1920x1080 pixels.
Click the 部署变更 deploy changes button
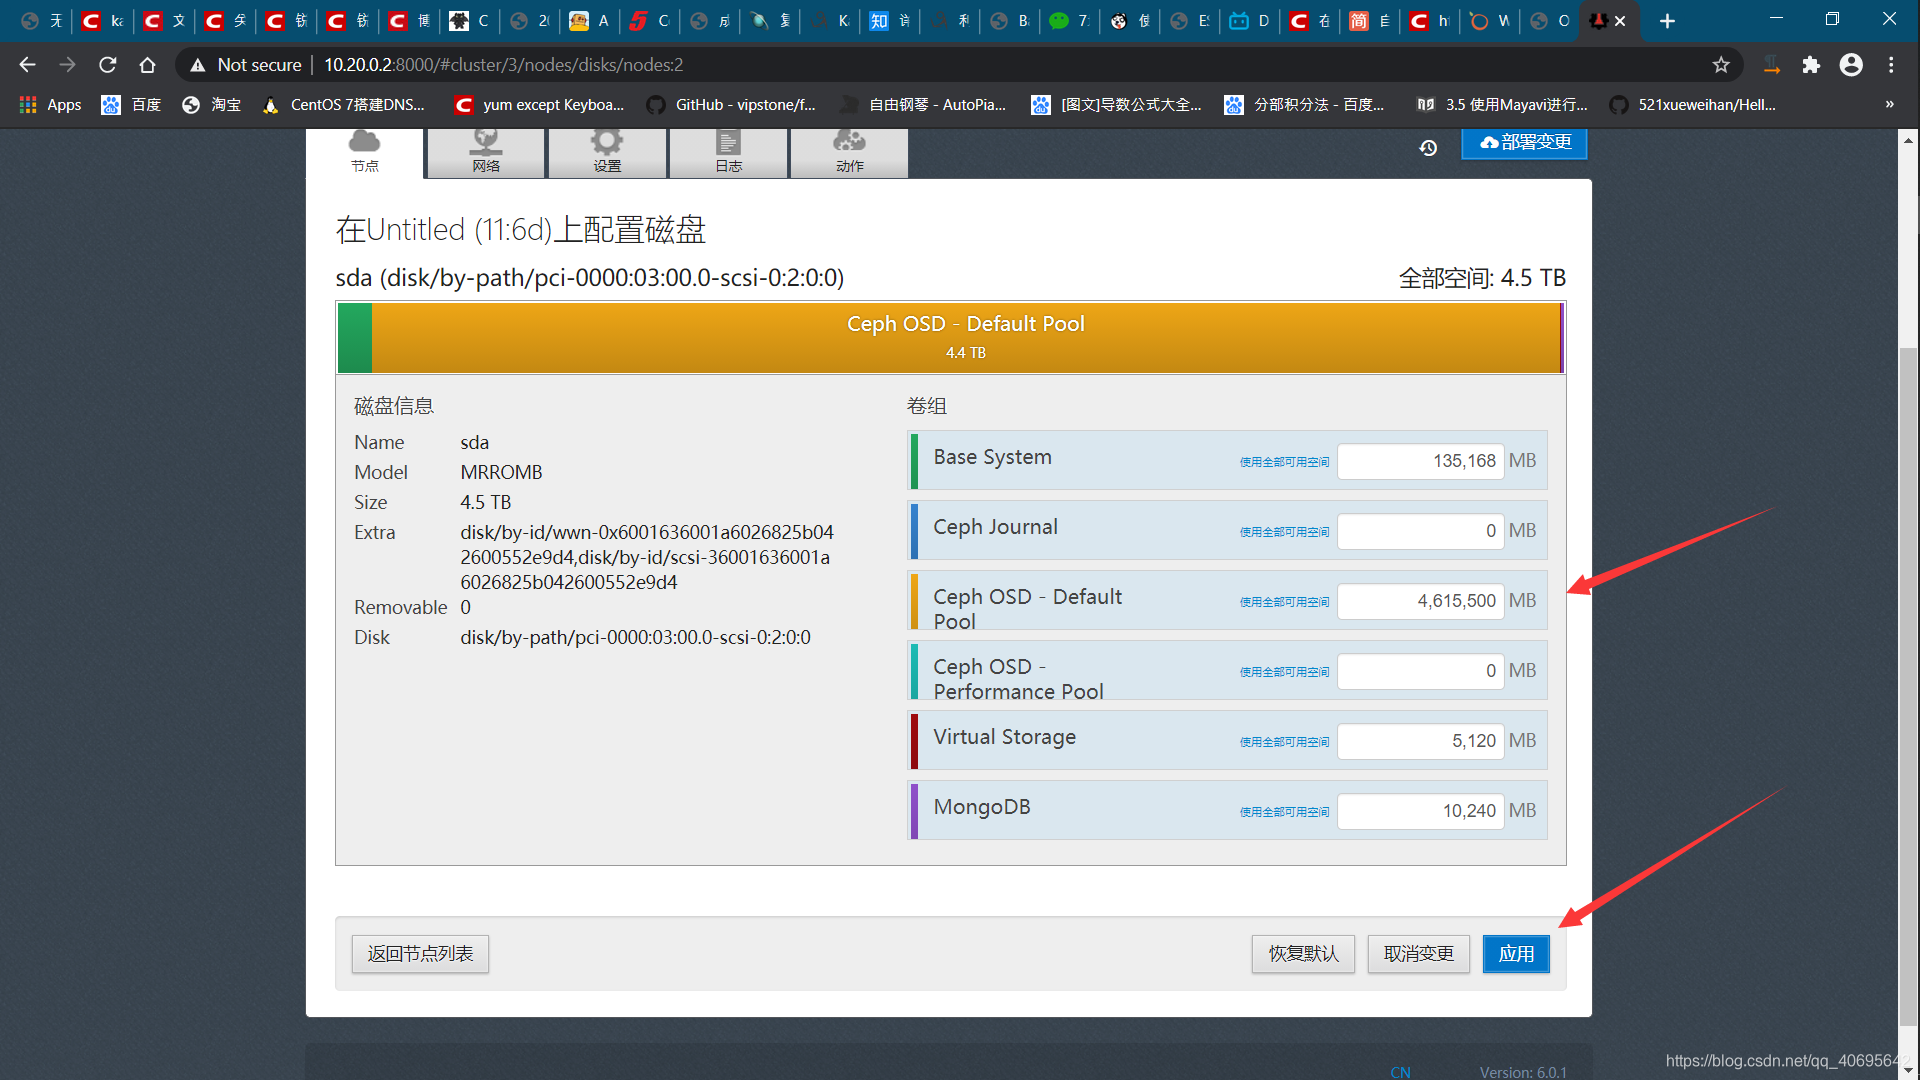point(1524,143)
